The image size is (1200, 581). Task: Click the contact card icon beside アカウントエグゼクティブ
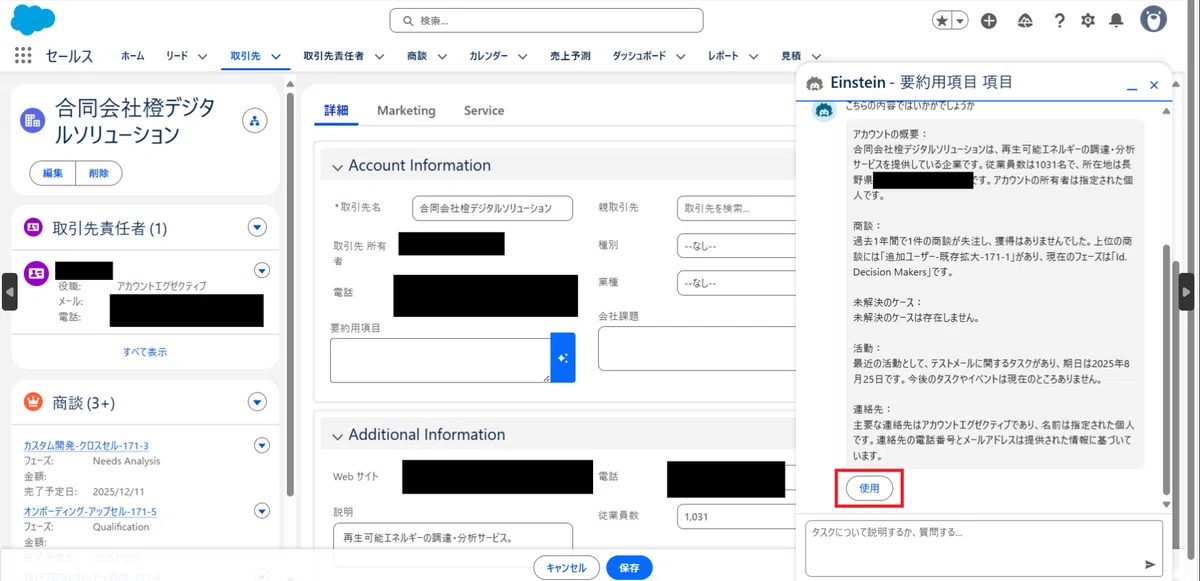[x=36, y=273]
